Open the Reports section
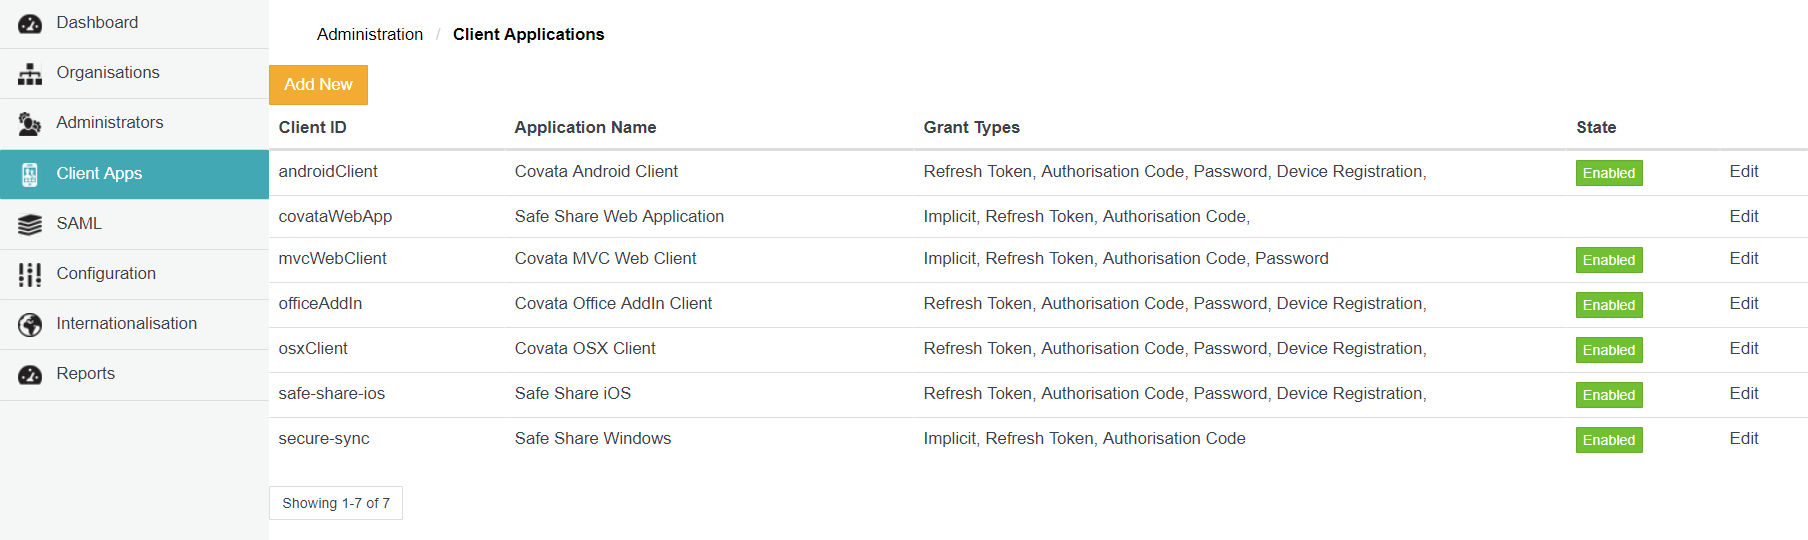 click(x=134, y=374)
